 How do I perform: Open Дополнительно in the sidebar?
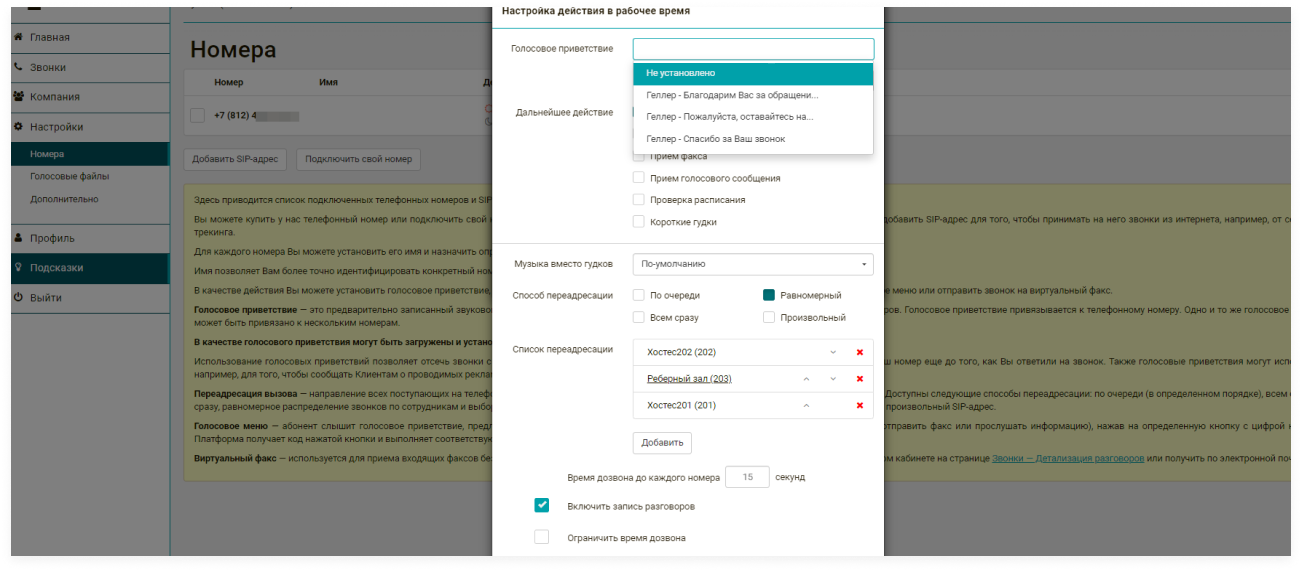coord(64,199)
